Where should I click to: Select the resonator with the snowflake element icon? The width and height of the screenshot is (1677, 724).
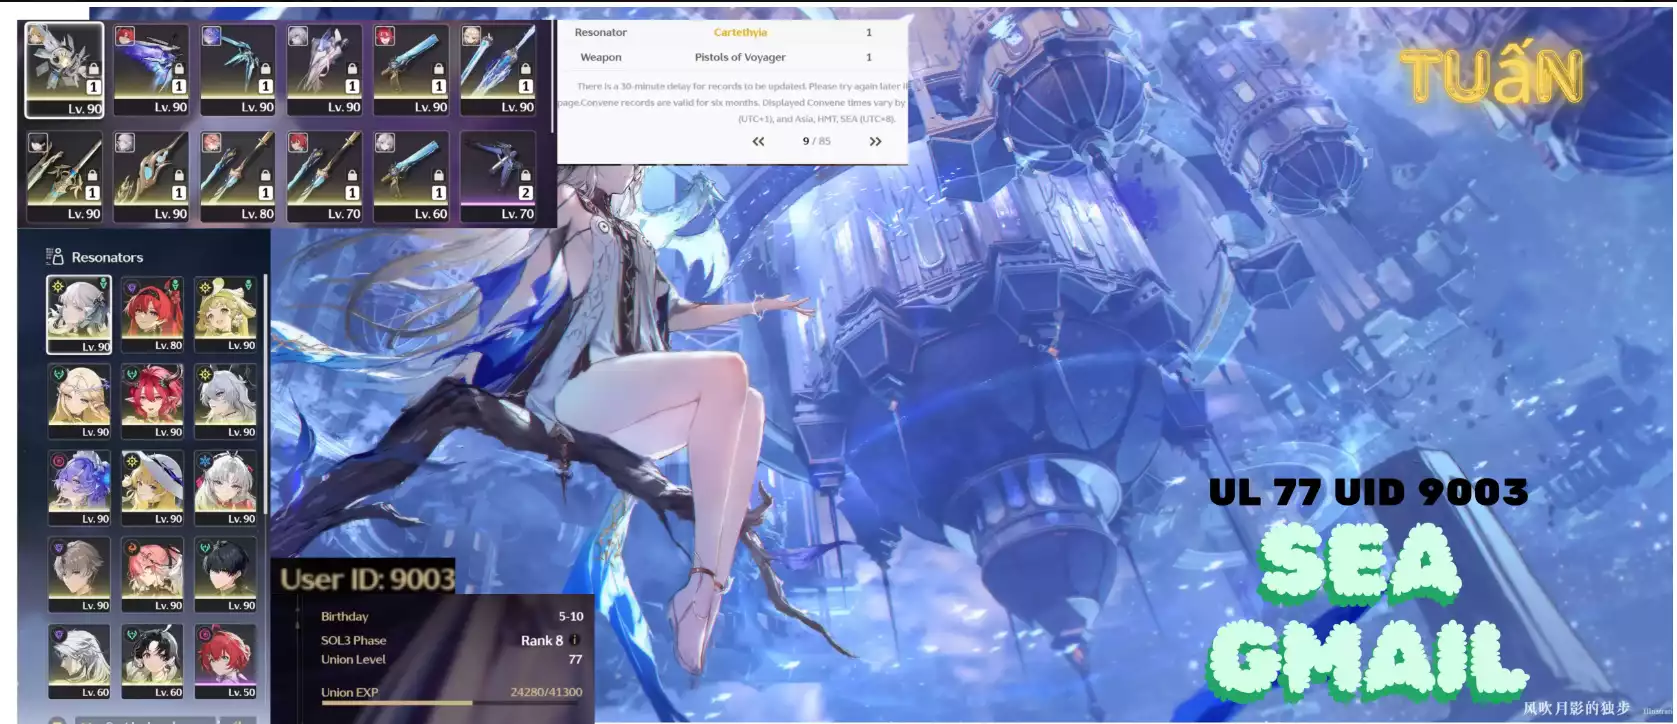coord(225,488)
